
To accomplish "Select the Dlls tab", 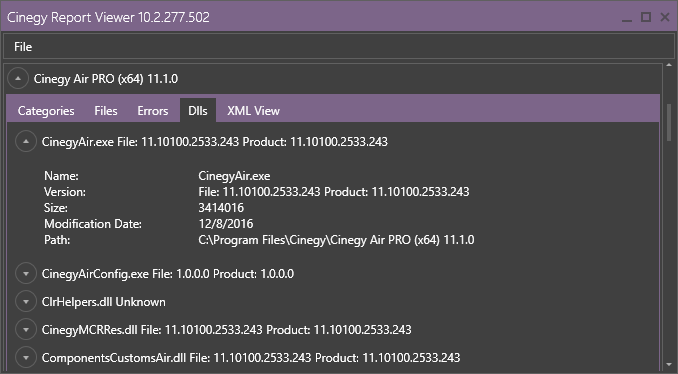I will (x=198, y=111).
